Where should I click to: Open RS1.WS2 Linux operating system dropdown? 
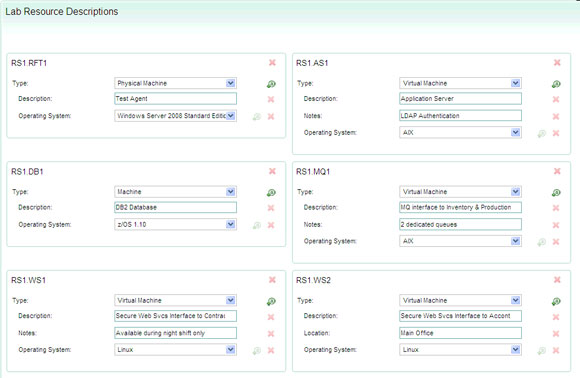pyautogui.click(x=461, y=350)
